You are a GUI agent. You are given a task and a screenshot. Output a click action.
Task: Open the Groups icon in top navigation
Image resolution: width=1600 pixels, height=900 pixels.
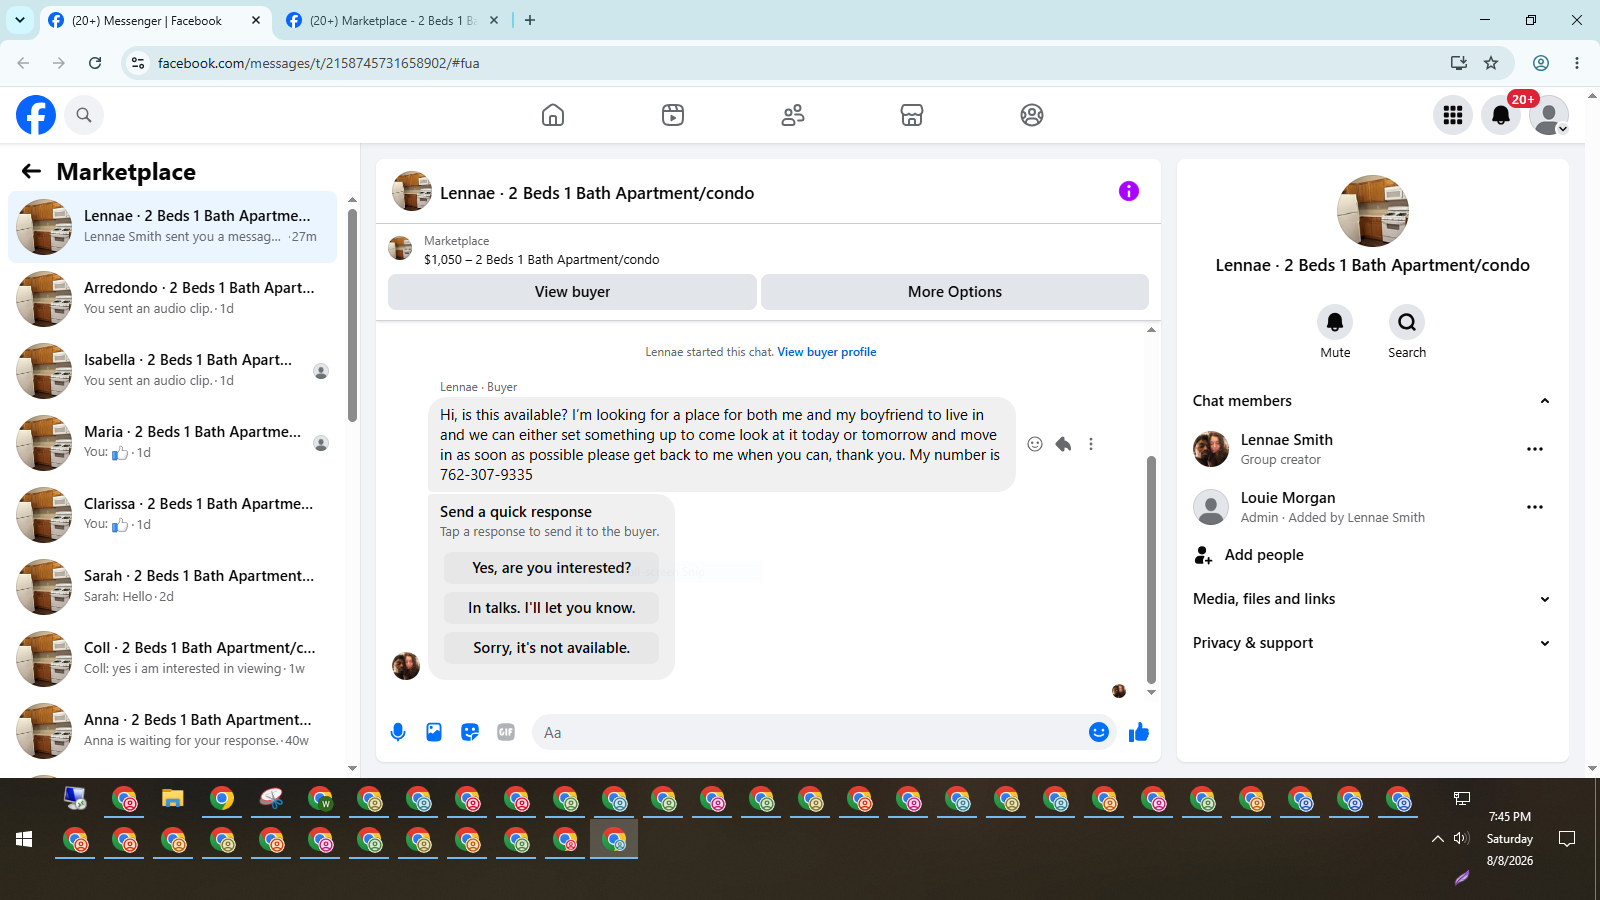[1032, 115]
